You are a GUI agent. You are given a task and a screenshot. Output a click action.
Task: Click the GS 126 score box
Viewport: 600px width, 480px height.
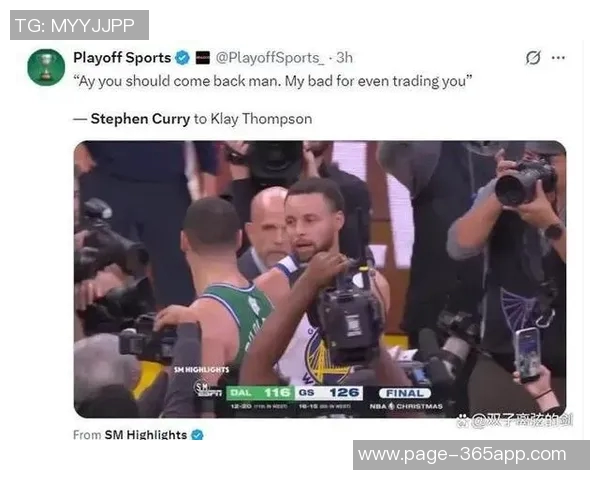(329, 393)
